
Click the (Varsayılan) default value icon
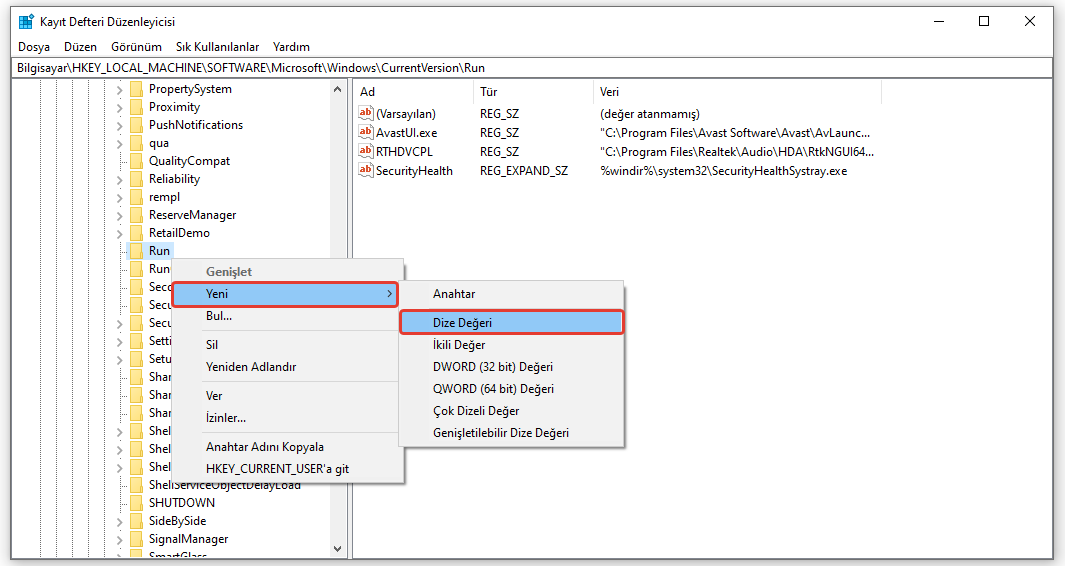(x=366, y=113)
